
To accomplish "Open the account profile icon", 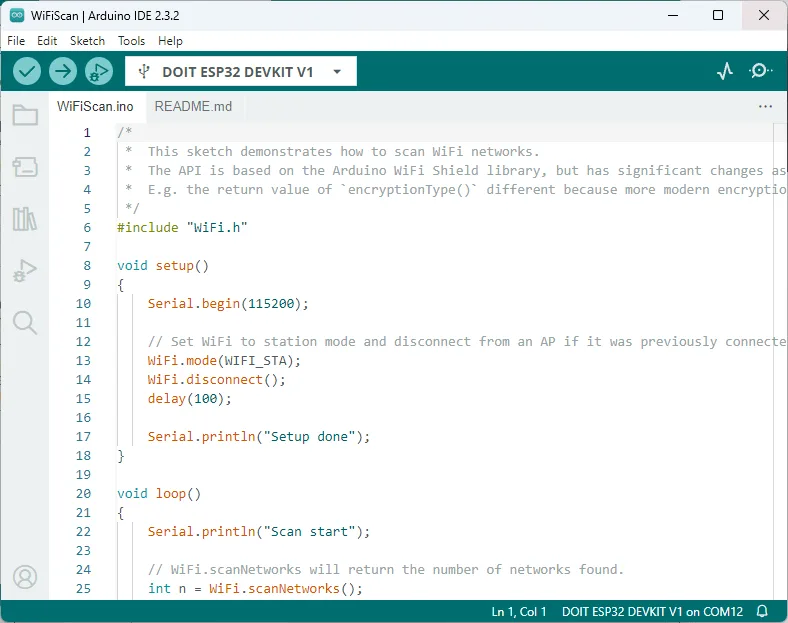I will [25, 577].
